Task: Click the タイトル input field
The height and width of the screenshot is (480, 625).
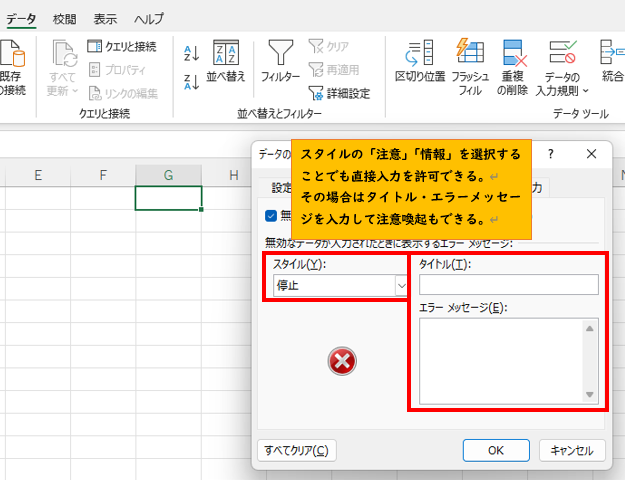Action: tap(509, 285)
